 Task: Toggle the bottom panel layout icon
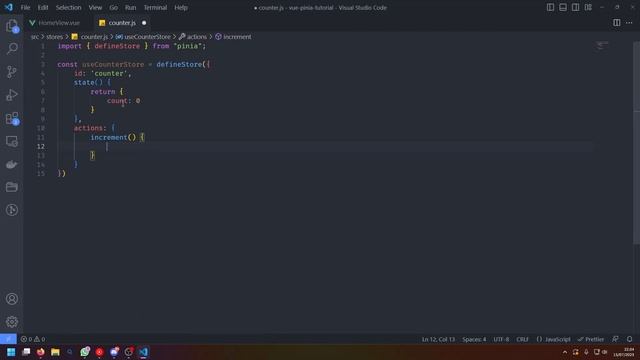tap(563, 7)
